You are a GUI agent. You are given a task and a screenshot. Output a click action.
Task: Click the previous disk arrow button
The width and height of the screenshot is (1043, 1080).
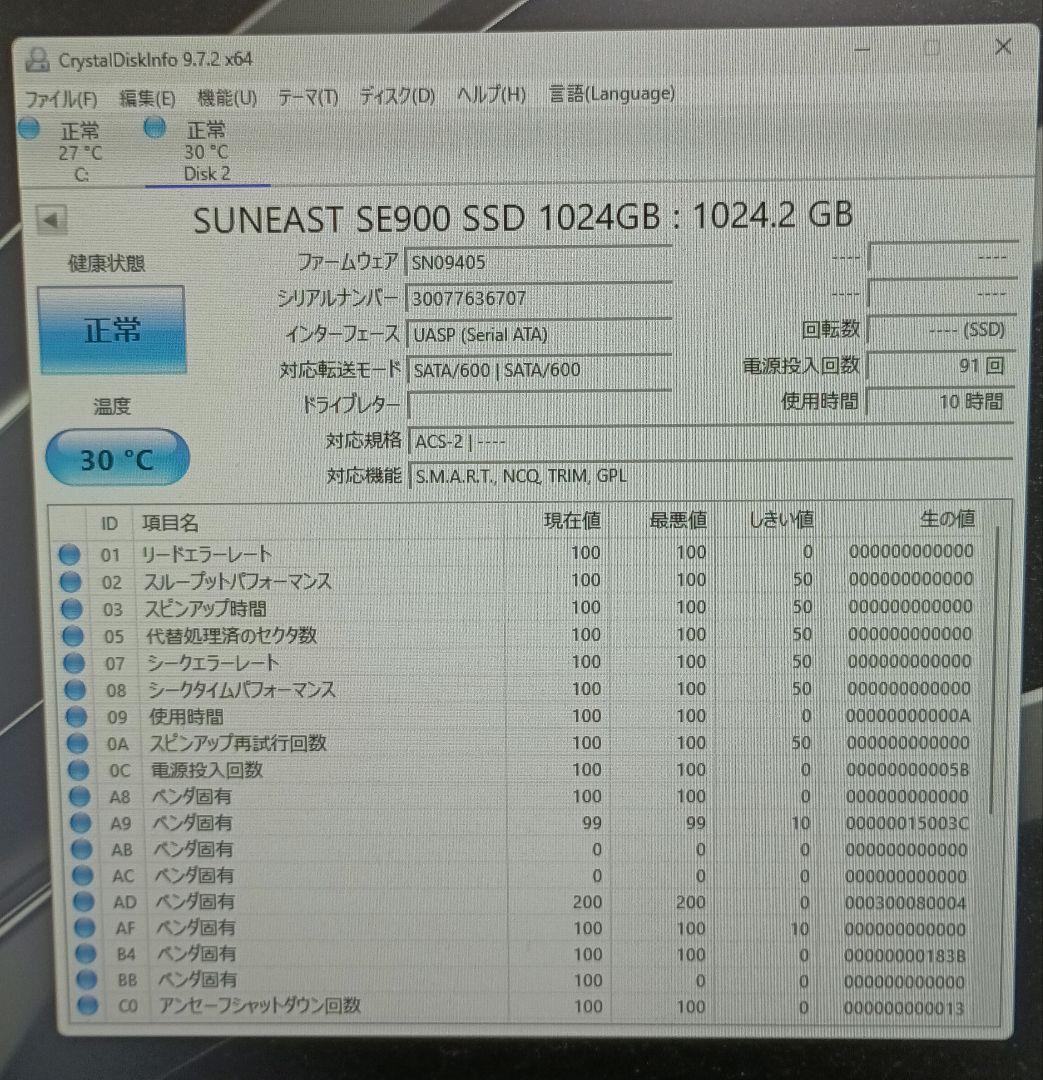coord(51,220)
